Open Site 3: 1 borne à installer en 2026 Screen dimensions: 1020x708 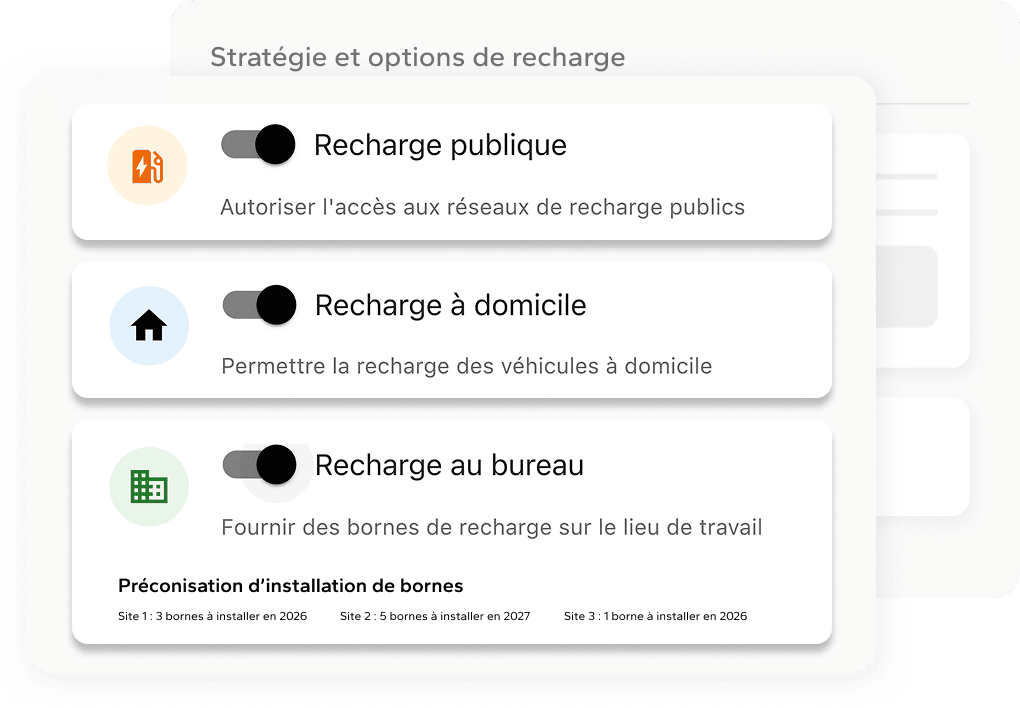[x=656, y=616]
